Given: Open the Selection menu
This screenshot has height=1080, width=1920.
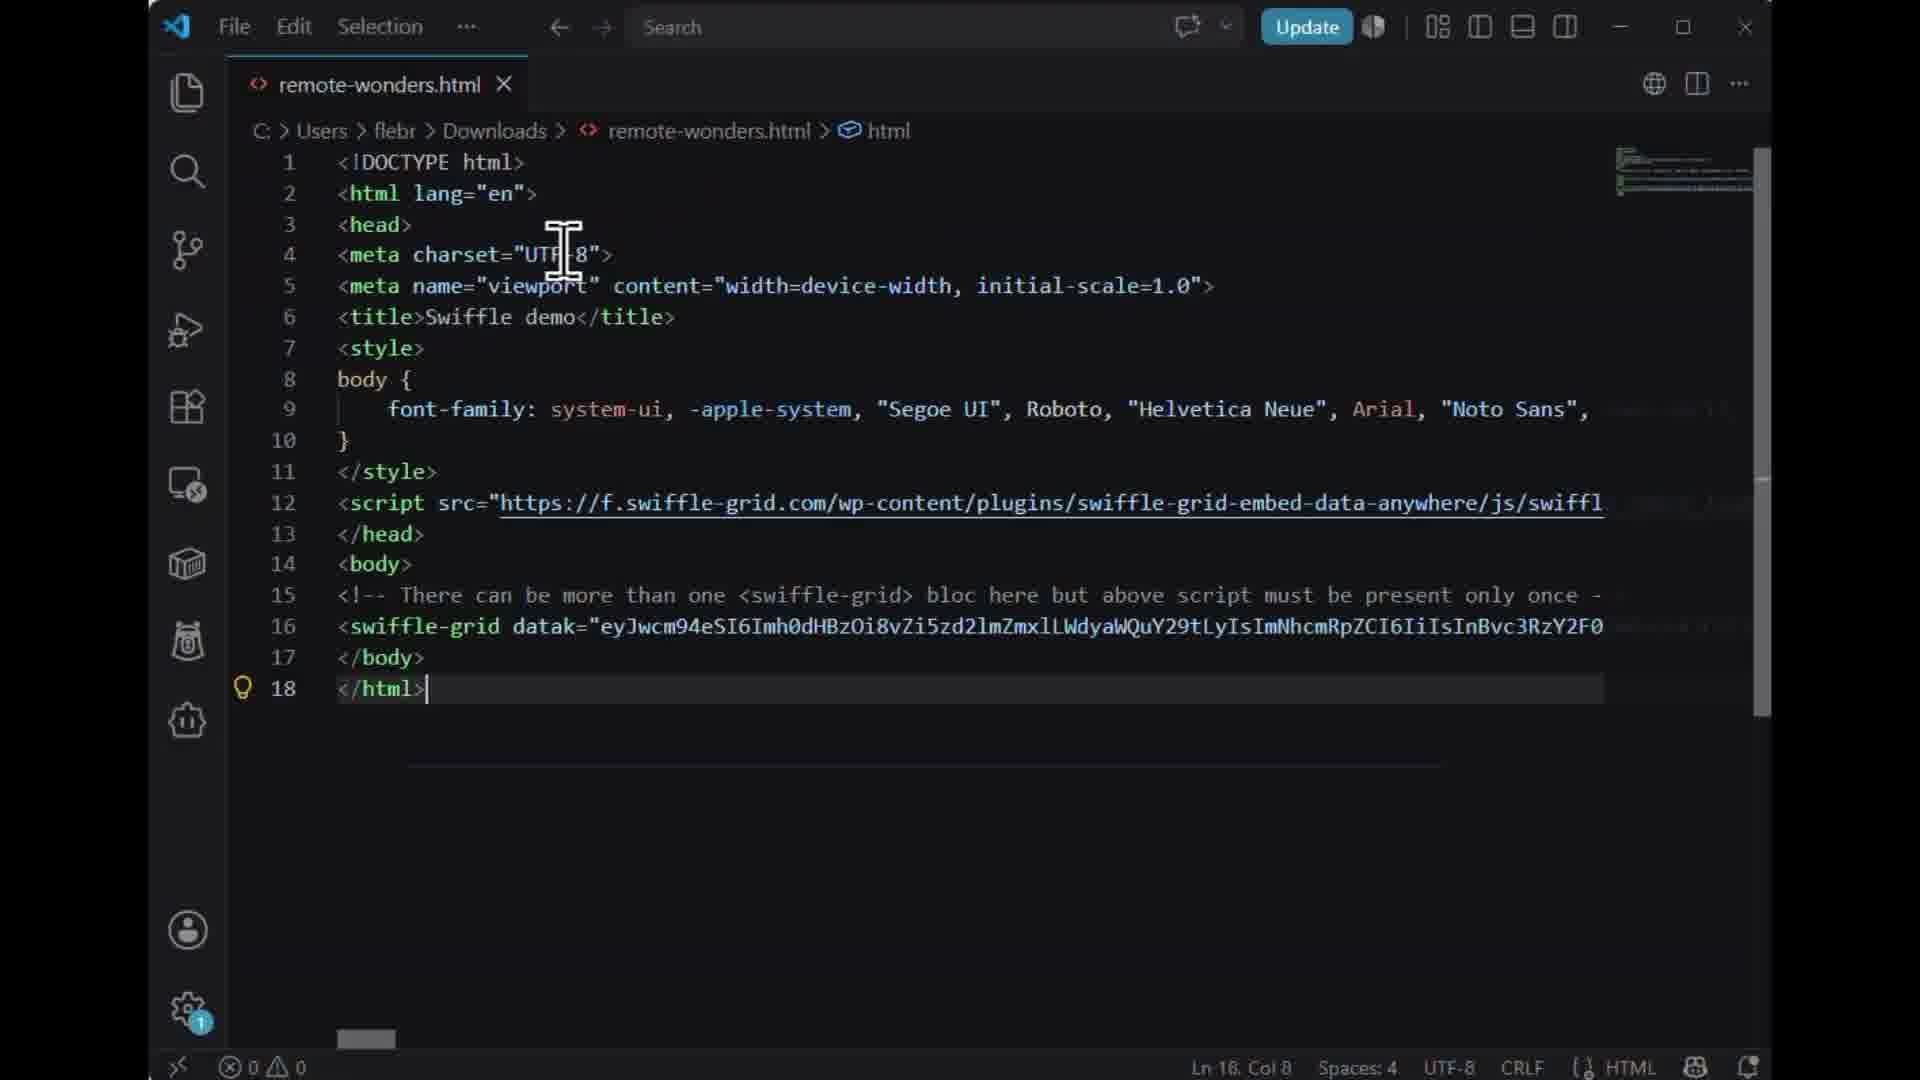Looking at the screenshot, I should pos(380,27).
